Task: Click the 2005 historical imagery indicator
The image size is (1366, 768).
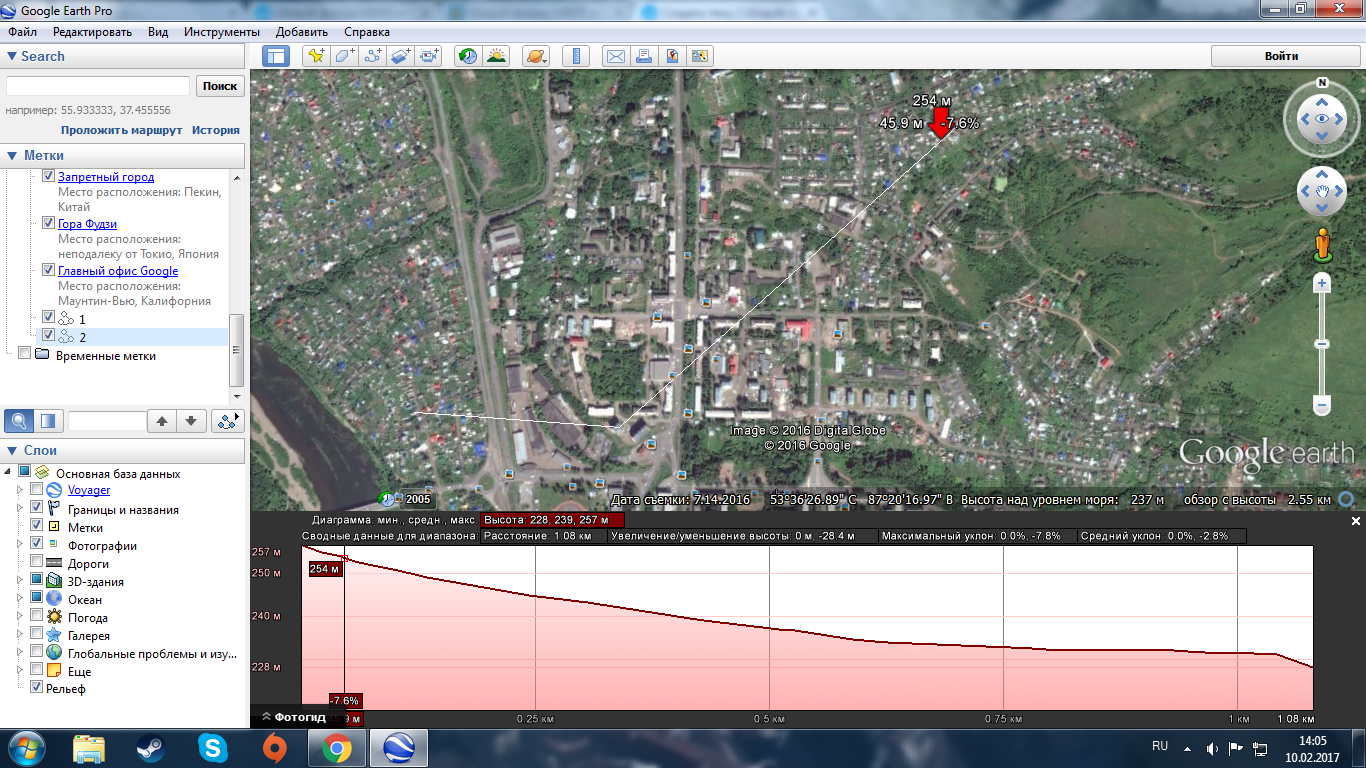Action: [406, 498]
